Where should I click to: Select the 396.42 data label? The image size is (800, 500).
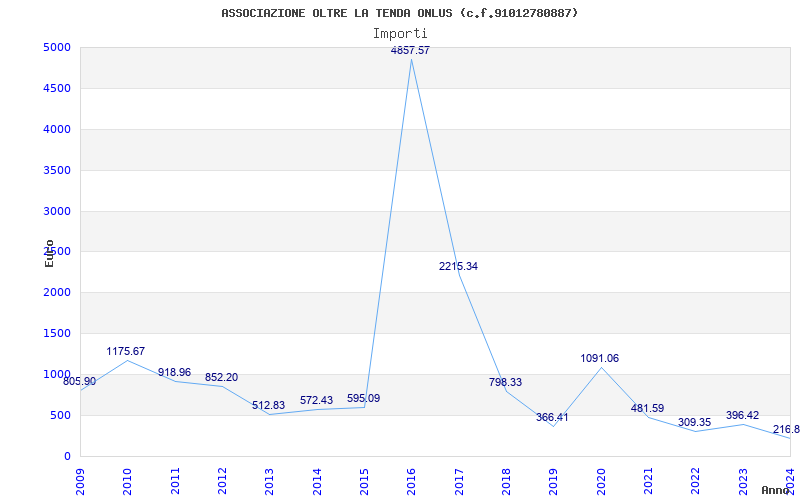click(x=742, y=416)
